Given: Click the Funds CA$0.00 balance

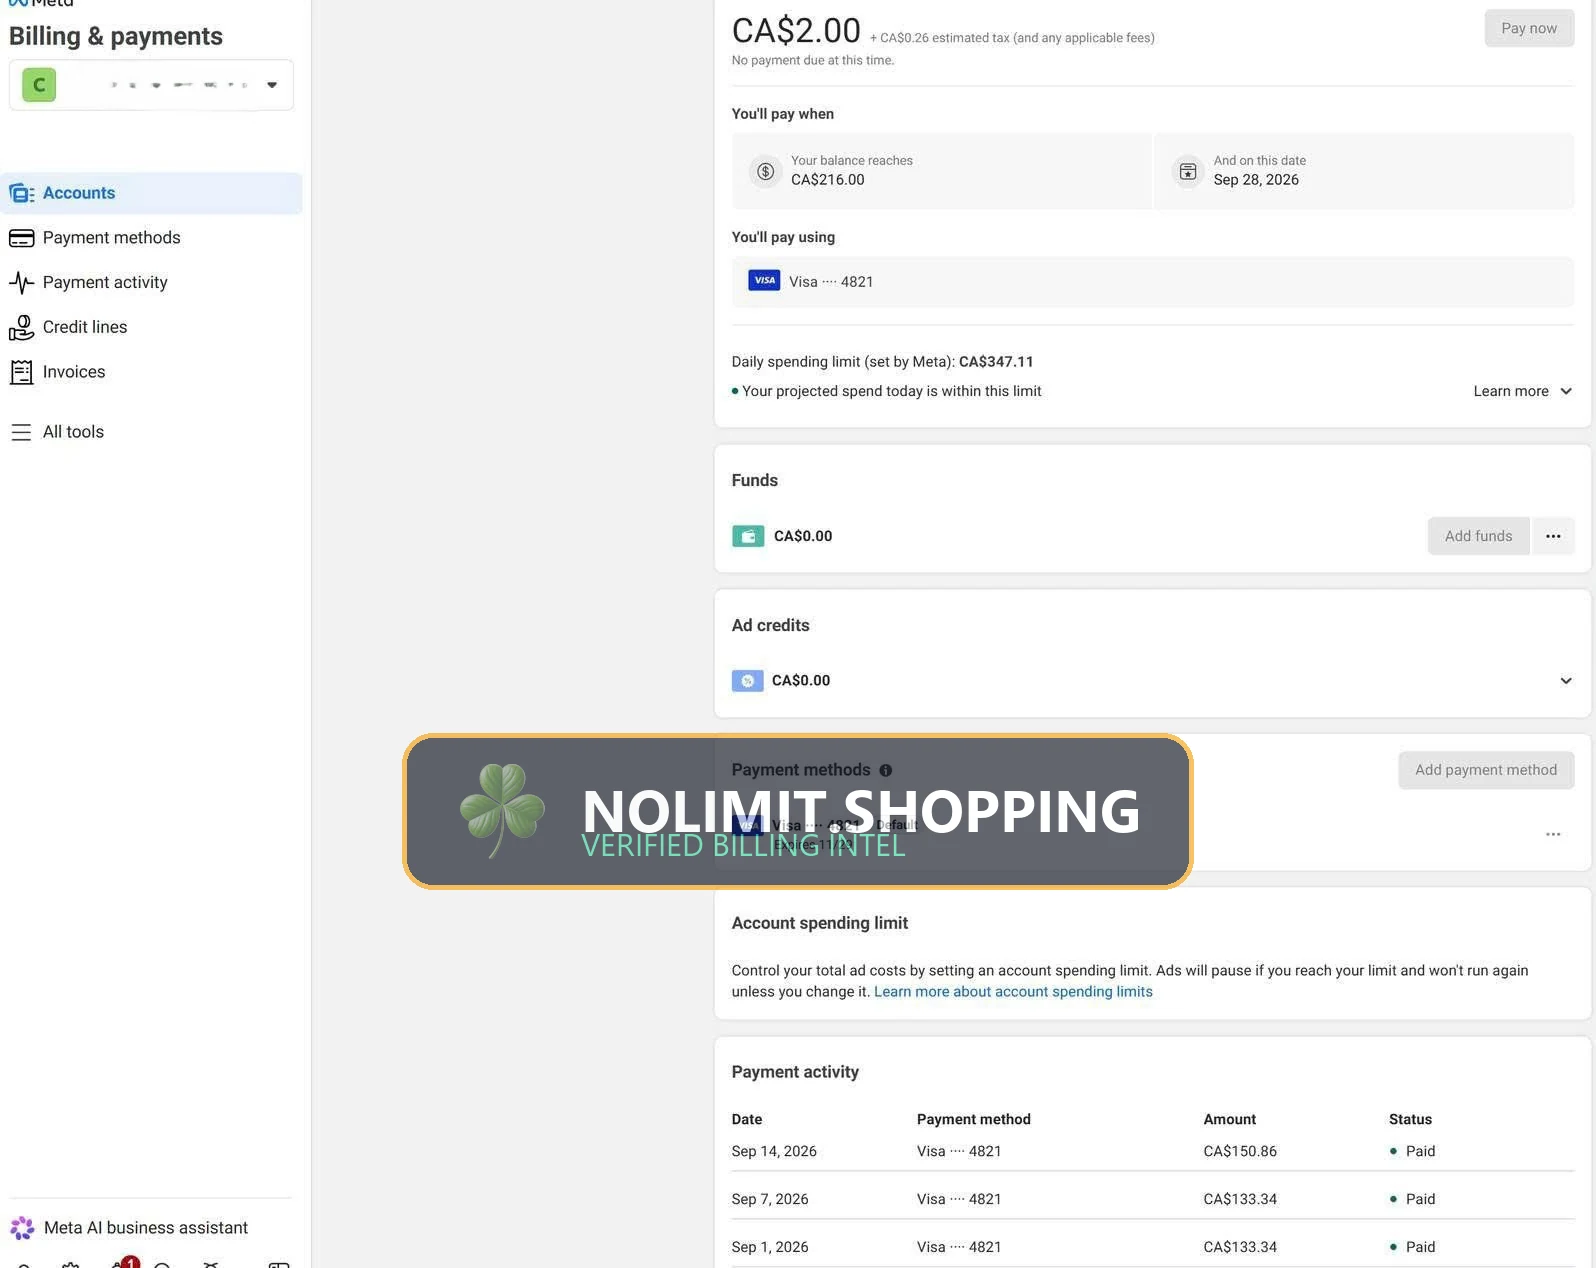Looking at the screenshot, I should point(803,536).
